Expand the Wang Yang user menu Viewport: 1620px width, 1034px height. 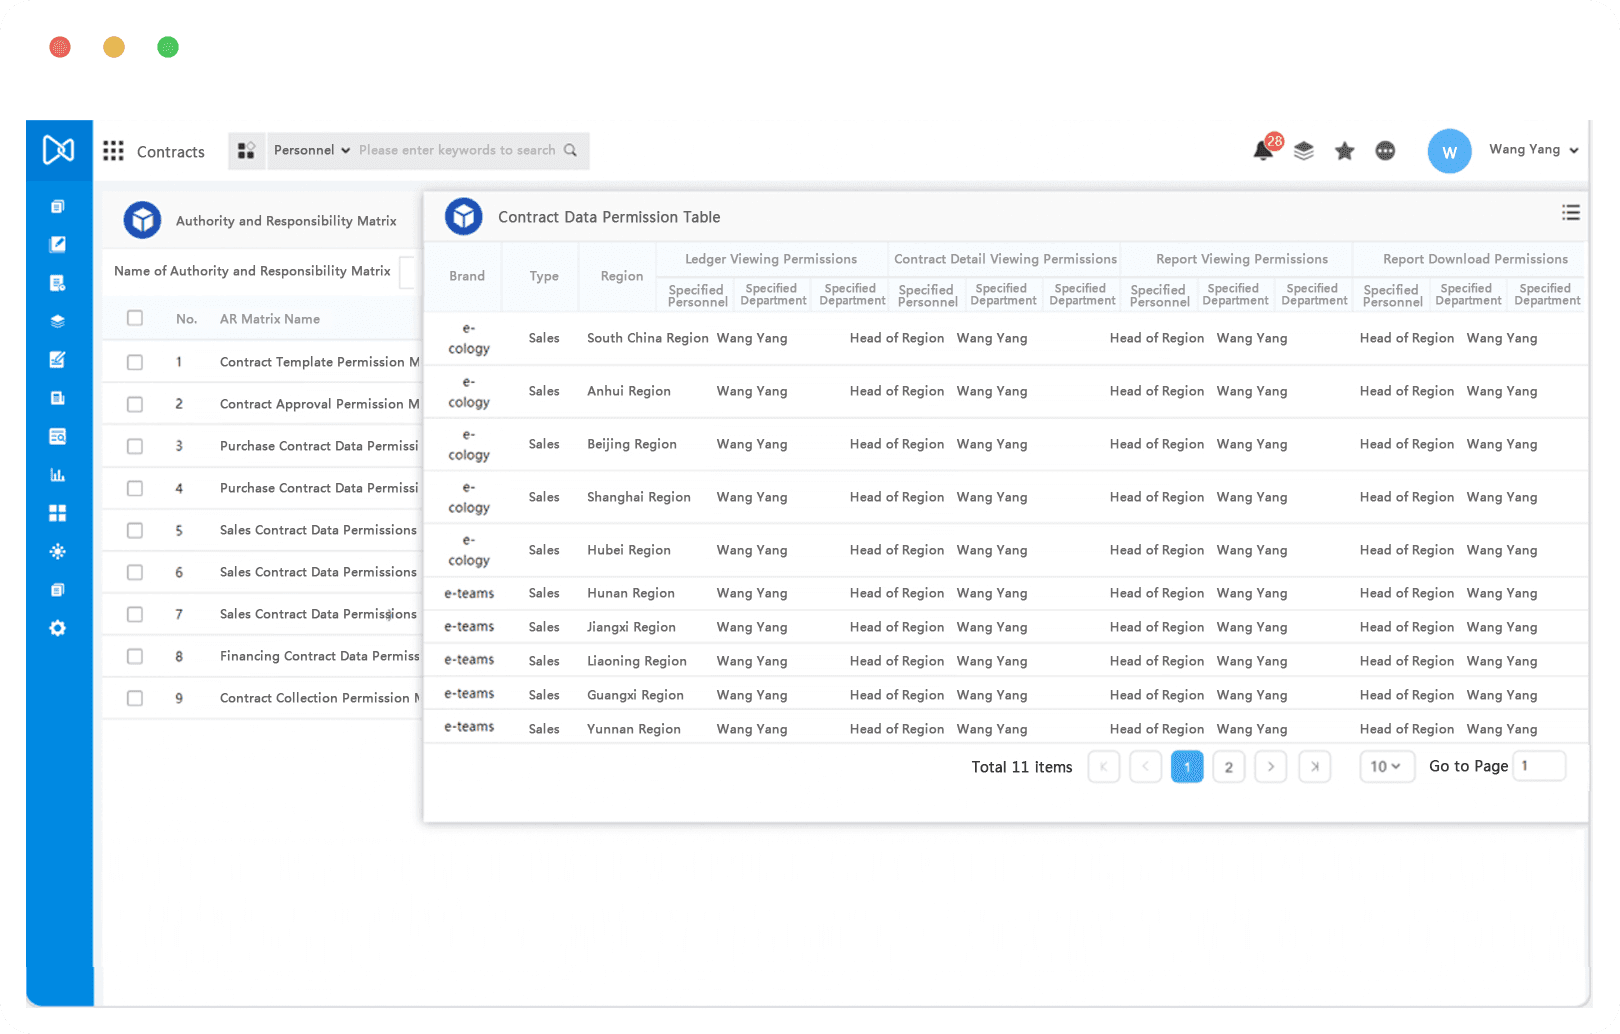1533,149
